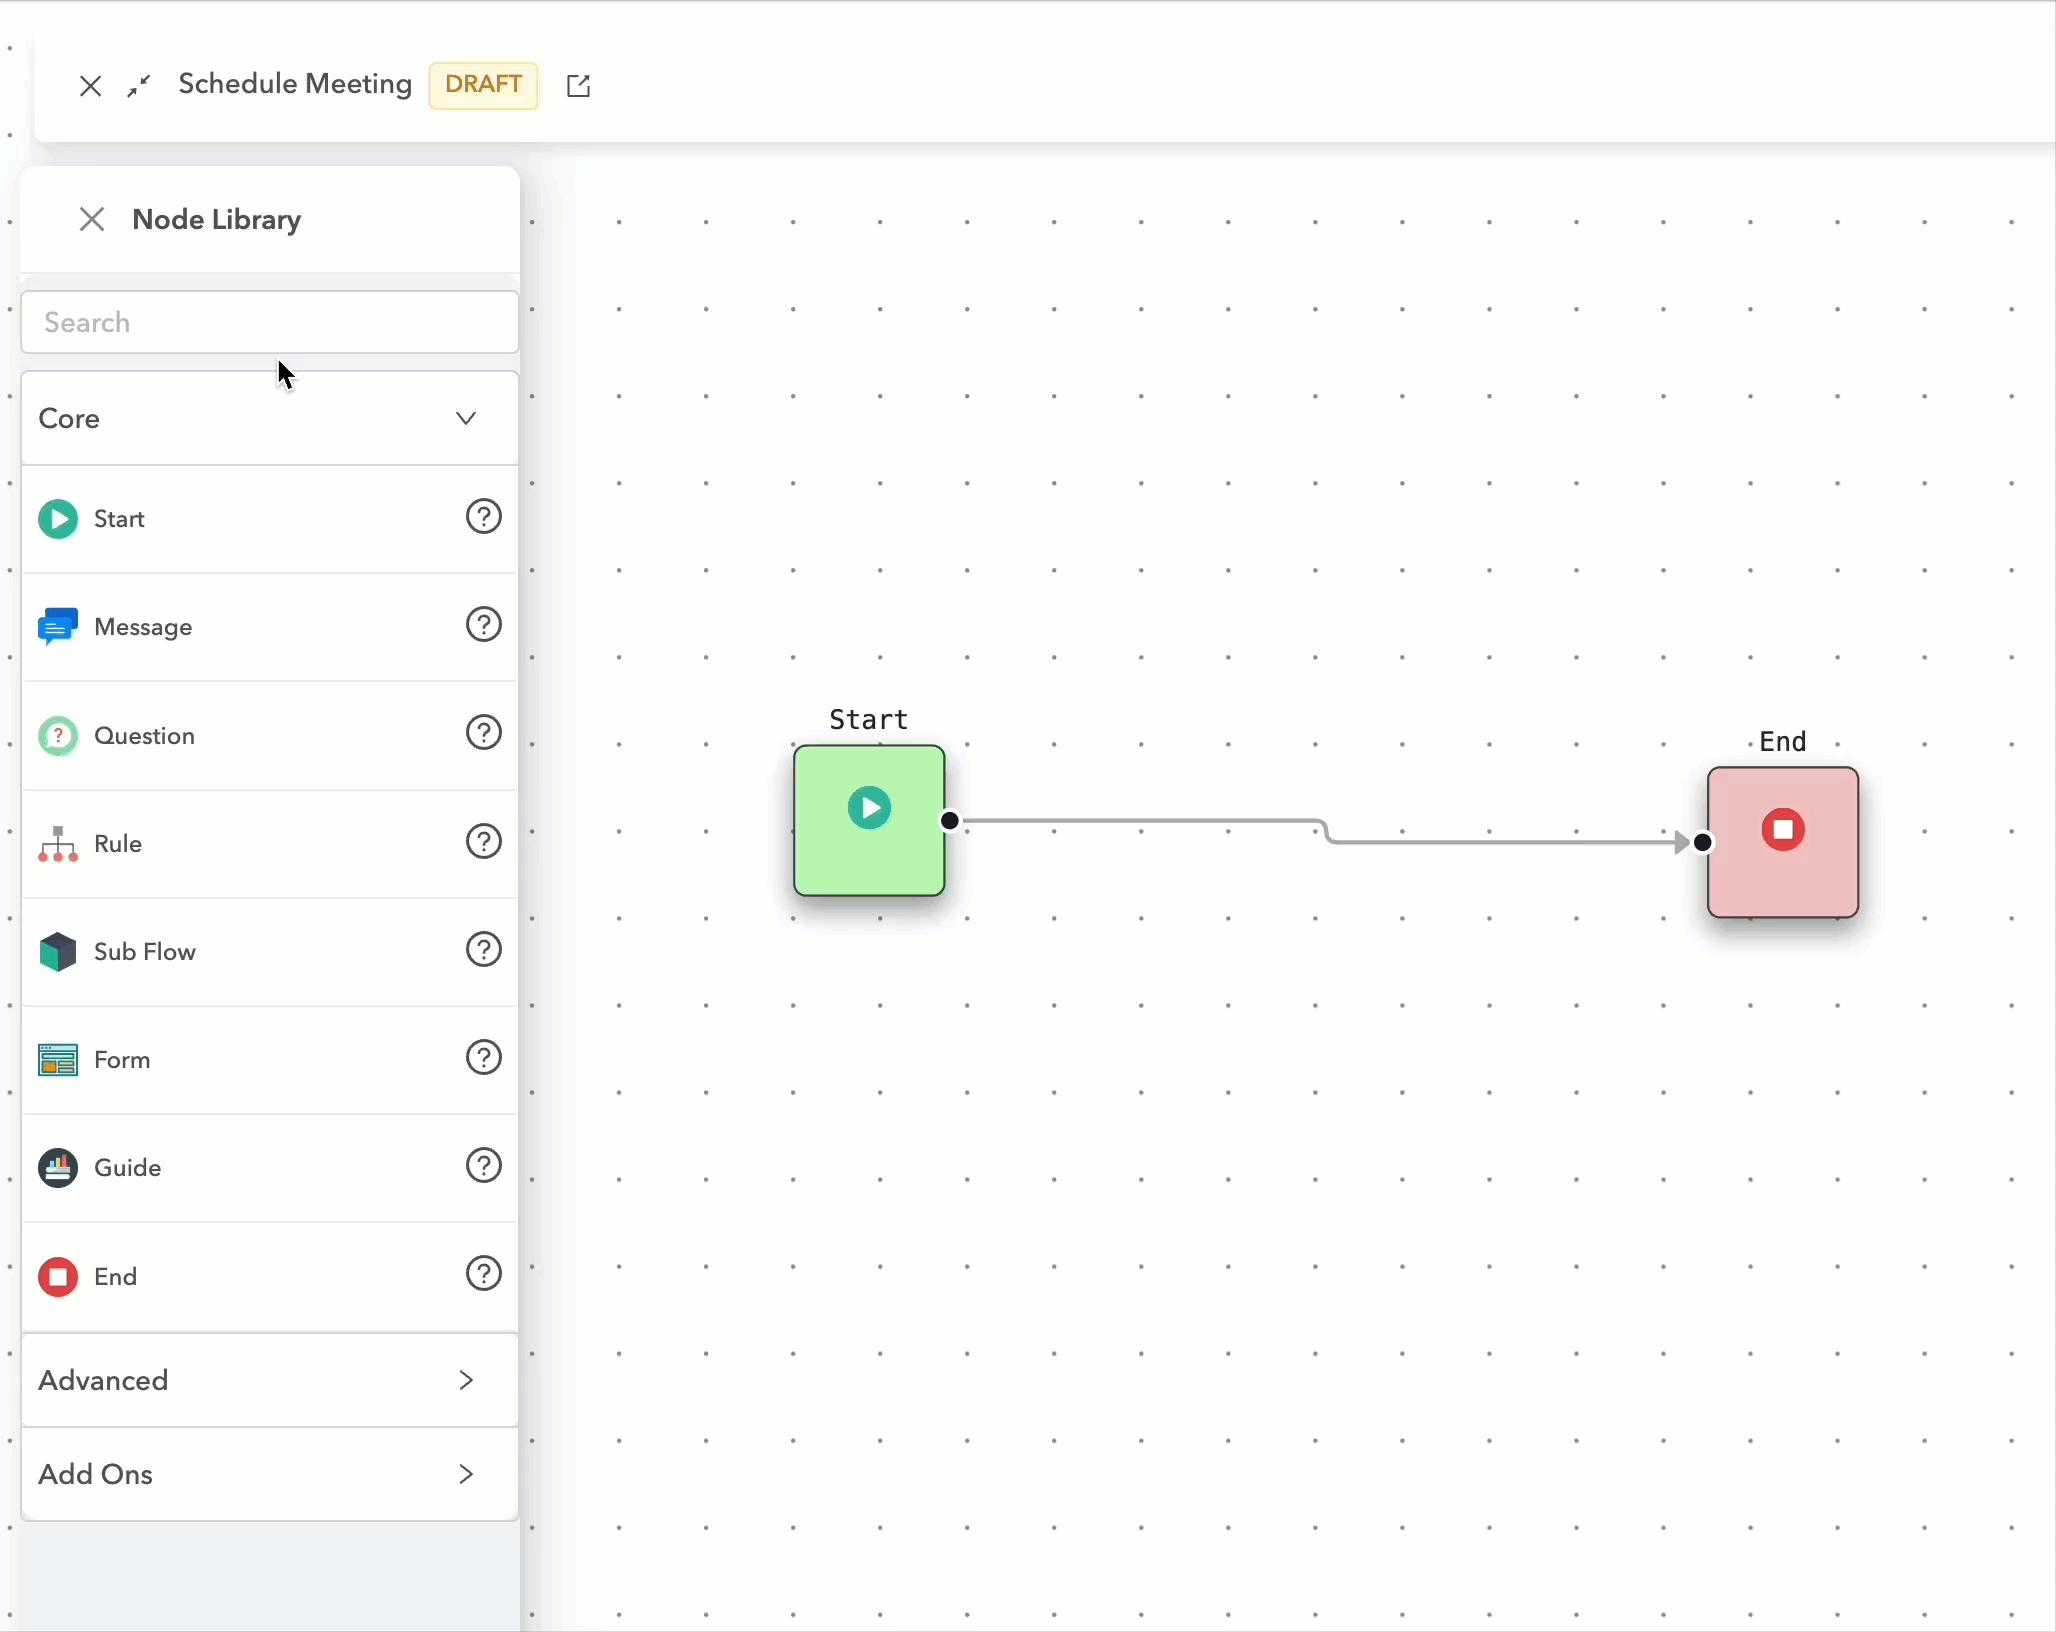
Task: Select the Form node icon
Action: (x=58, y=1060)
